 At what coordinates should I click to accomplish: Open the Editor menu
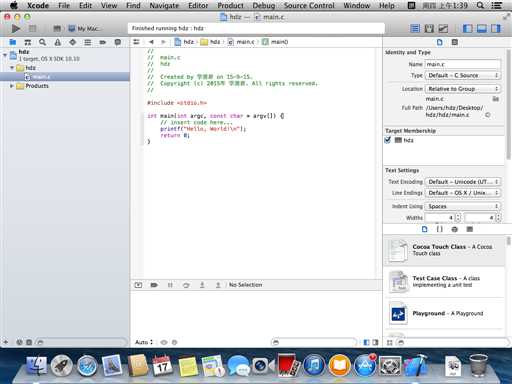(198, 5)
